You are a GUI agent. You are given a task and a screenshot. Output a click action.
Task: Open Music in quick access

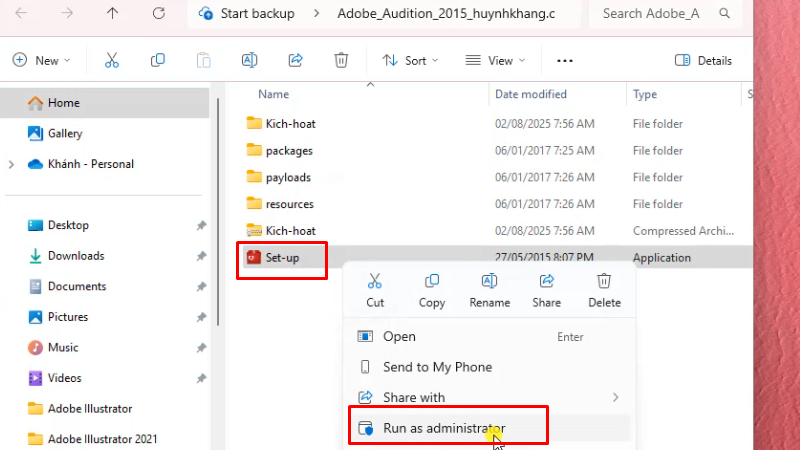63,347
